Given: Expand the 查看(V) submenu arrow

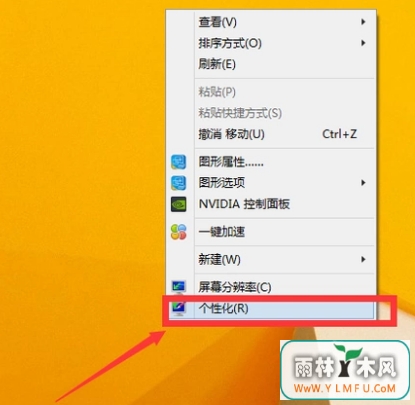Looking at the screenshot, I should point(363,22).
